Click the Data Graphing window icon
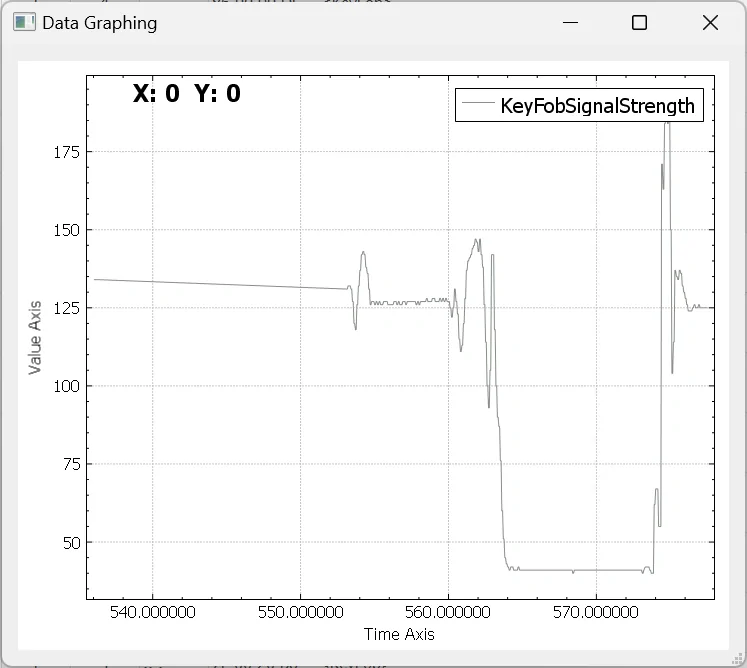The image size is (747, 668). (x=24, y=22)
